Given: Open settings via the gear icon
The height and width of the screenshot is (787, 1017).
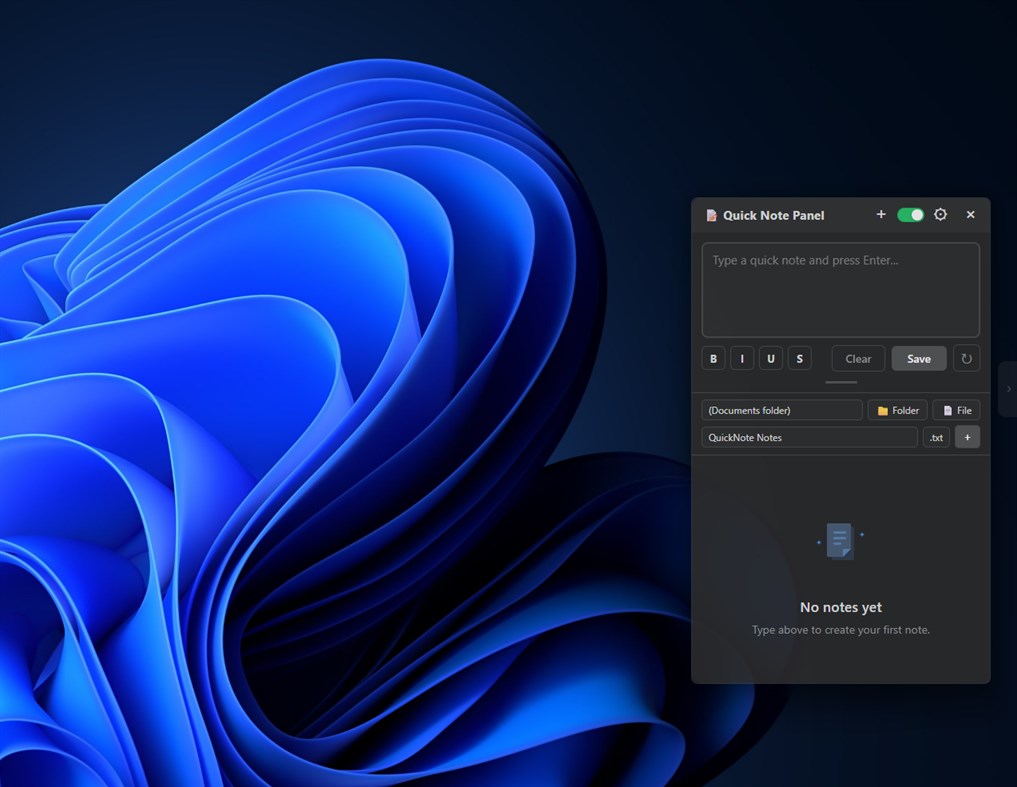Looking at the screenshot, I should (x=940, y=214).
